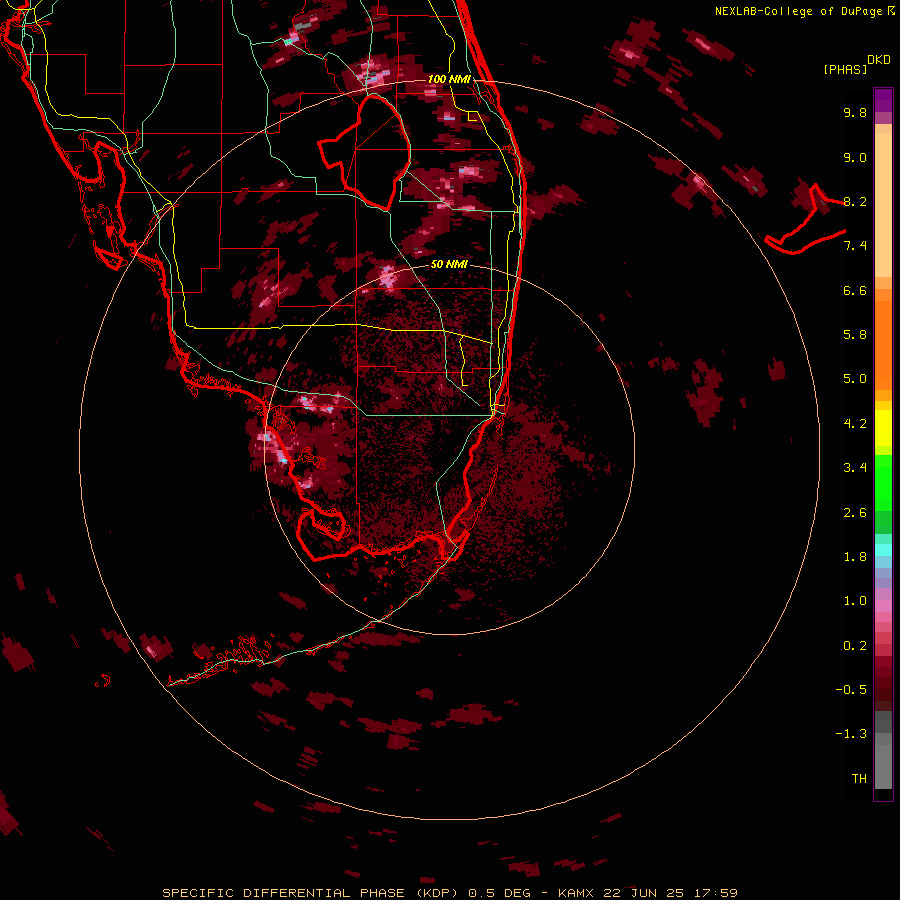Screen dimensions: 900x900
Task: Click the 100 NMI range ring label
Action: pos(449,79)
